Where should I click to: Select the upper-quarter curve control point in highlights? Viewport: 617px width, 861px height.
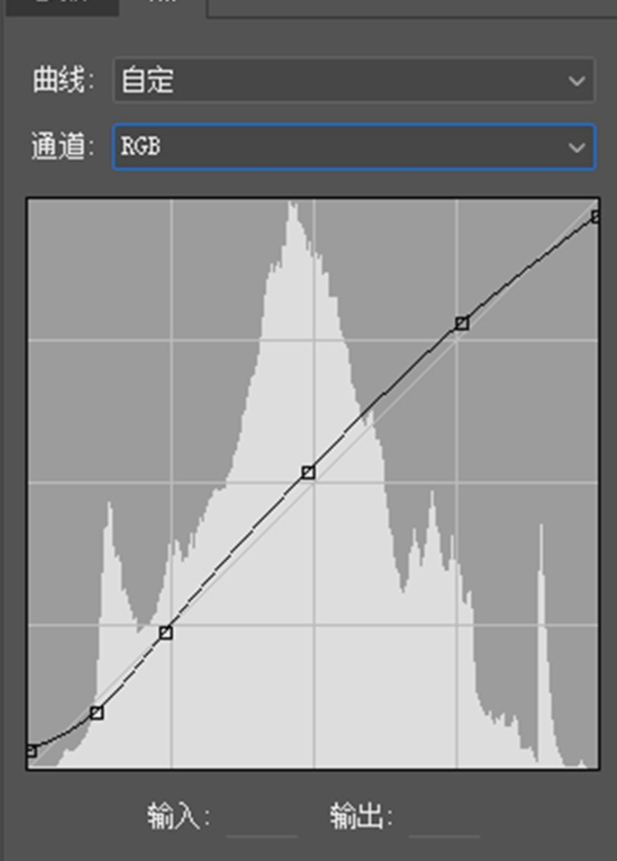coord(462,323)
